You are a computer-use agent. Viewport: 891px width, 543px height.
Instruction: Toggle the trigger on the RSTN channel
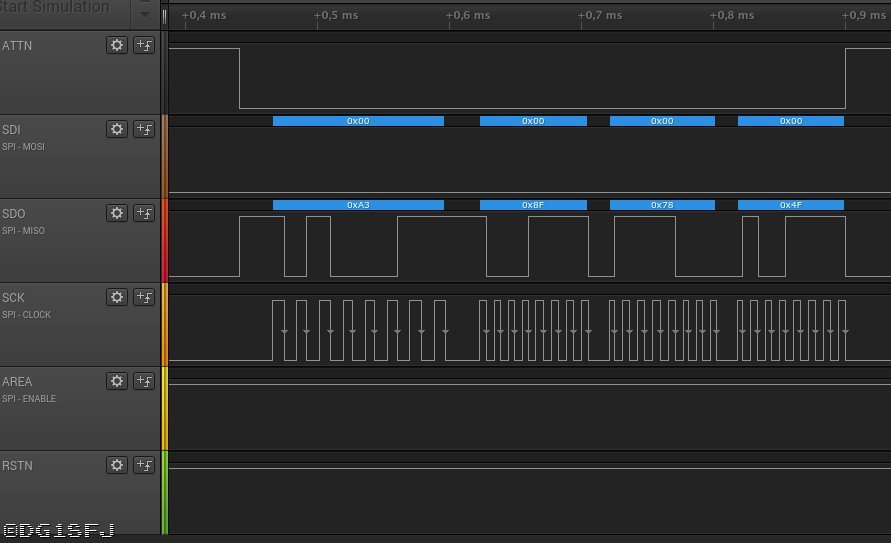click(144, 465)
